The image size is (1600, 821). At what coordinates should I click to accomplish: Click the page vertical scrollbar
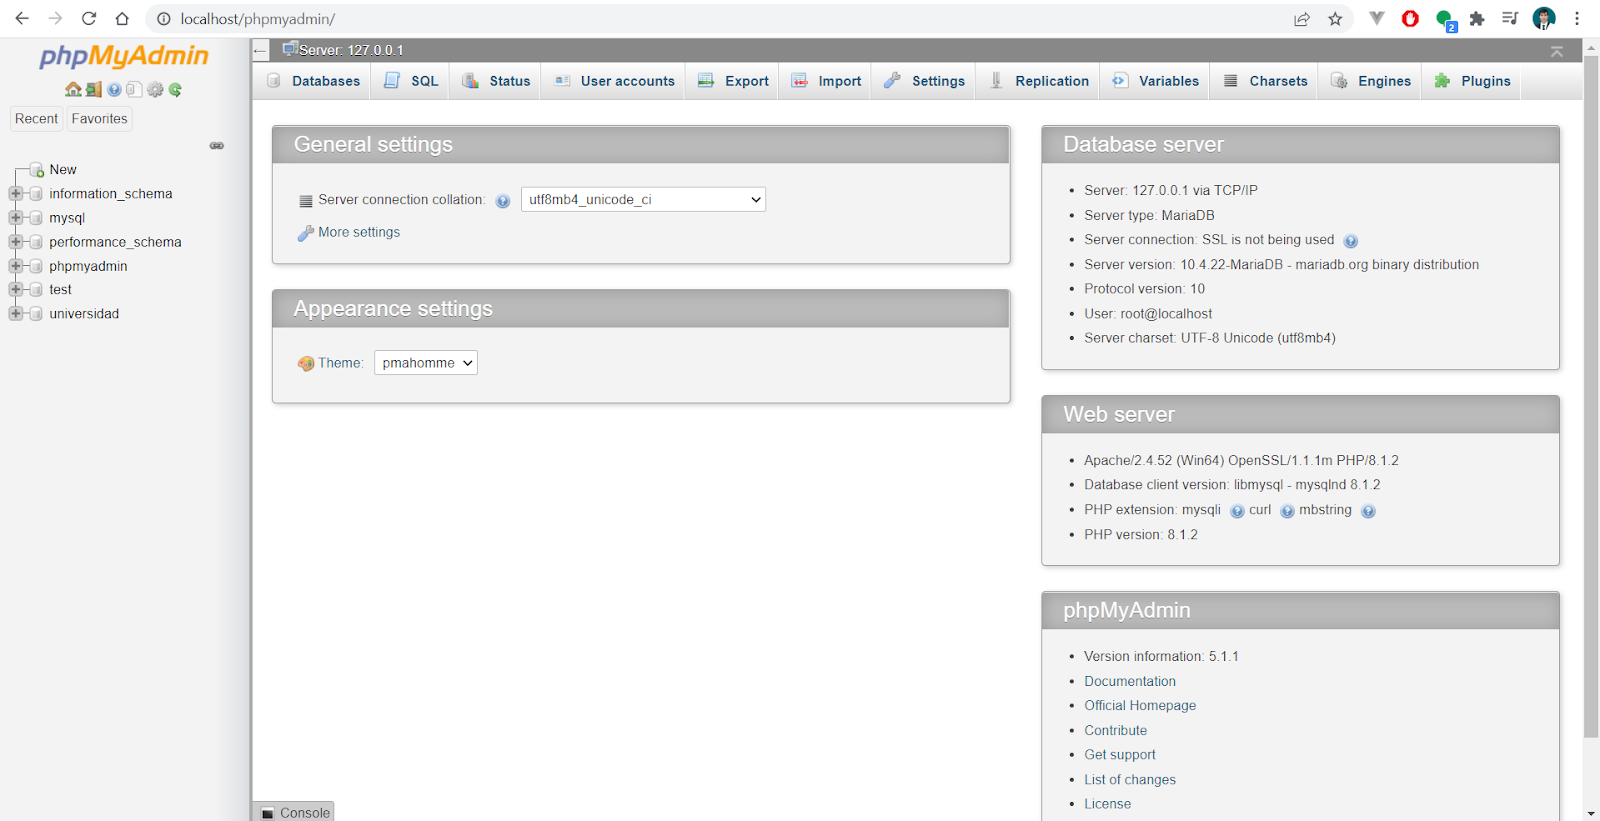tap(1591, 396)
